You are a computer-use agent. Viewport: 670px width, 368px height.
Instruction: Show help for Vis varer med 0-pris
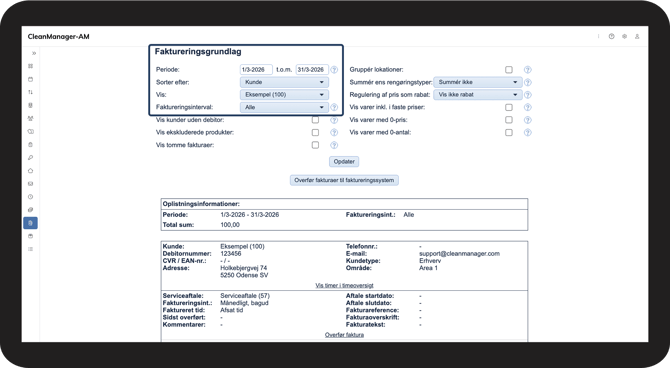[528, 120]
